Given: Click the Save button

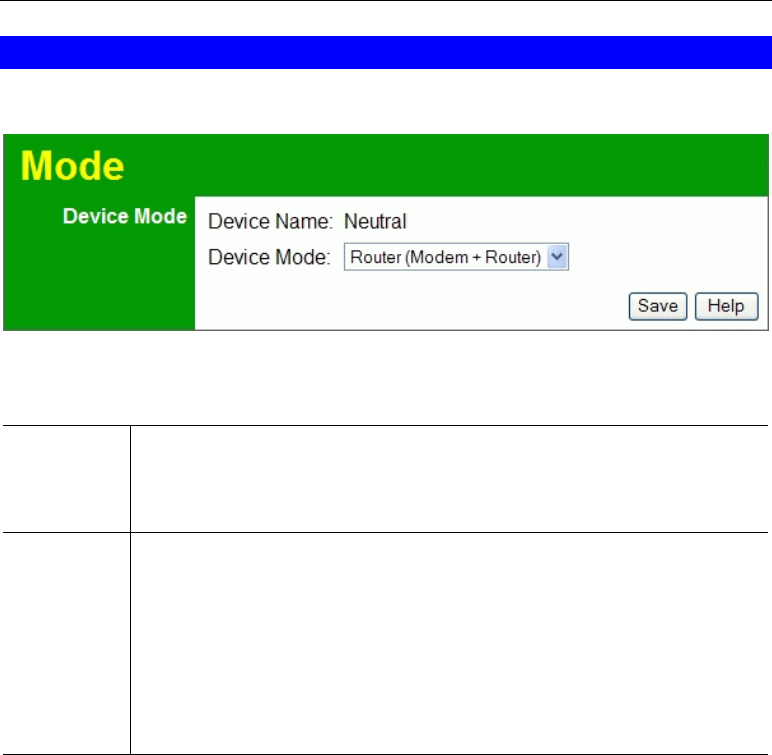Looking at the screenshot, I should click(x=658, y=306).
